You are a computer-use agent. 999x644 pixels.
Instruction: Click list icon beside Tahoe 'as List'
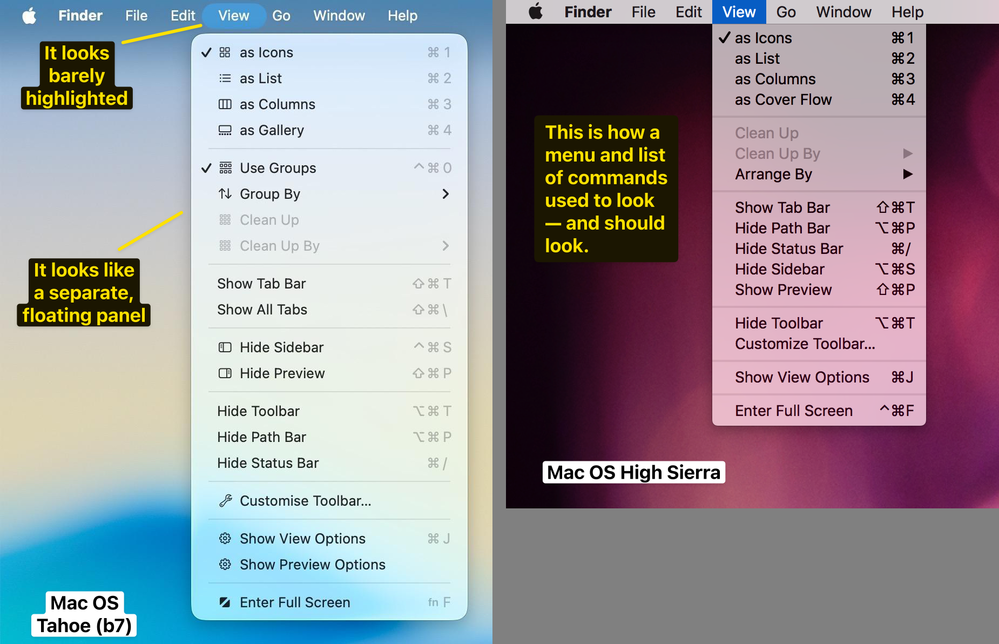[x=225, y=78]
